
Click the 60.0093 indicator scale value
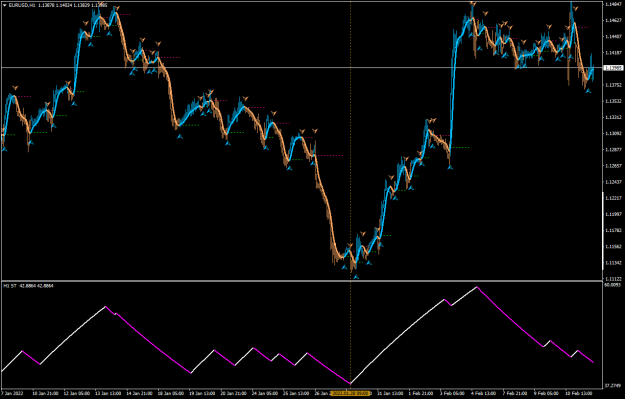(x=613, y=285)
